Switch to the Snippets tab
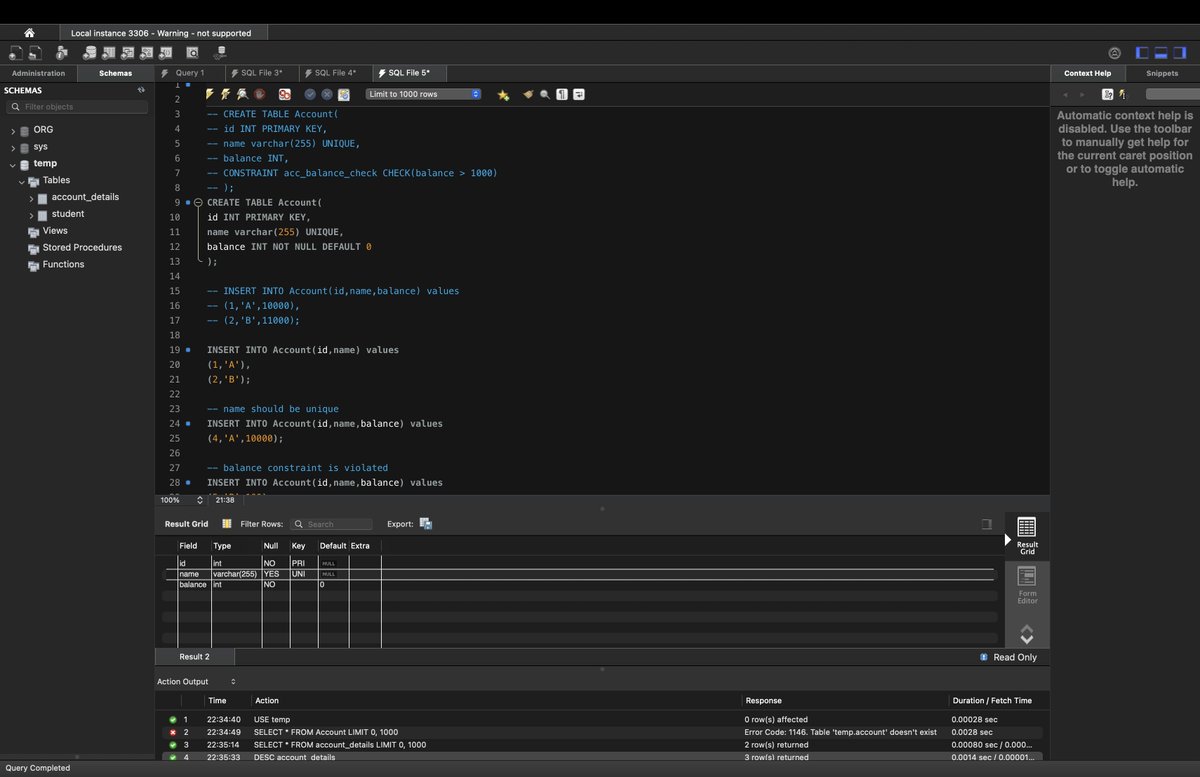Viewport: 1200px width, 777px height. coord(1162,73)
